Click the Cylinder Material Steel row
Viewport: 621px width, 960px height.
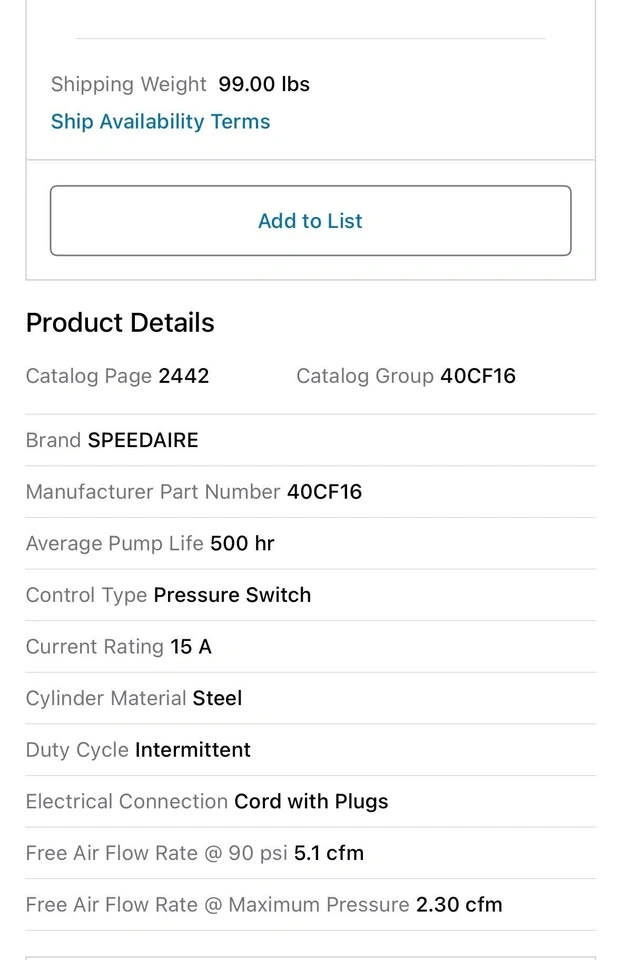pyautogui.click(x=310, y=698)
